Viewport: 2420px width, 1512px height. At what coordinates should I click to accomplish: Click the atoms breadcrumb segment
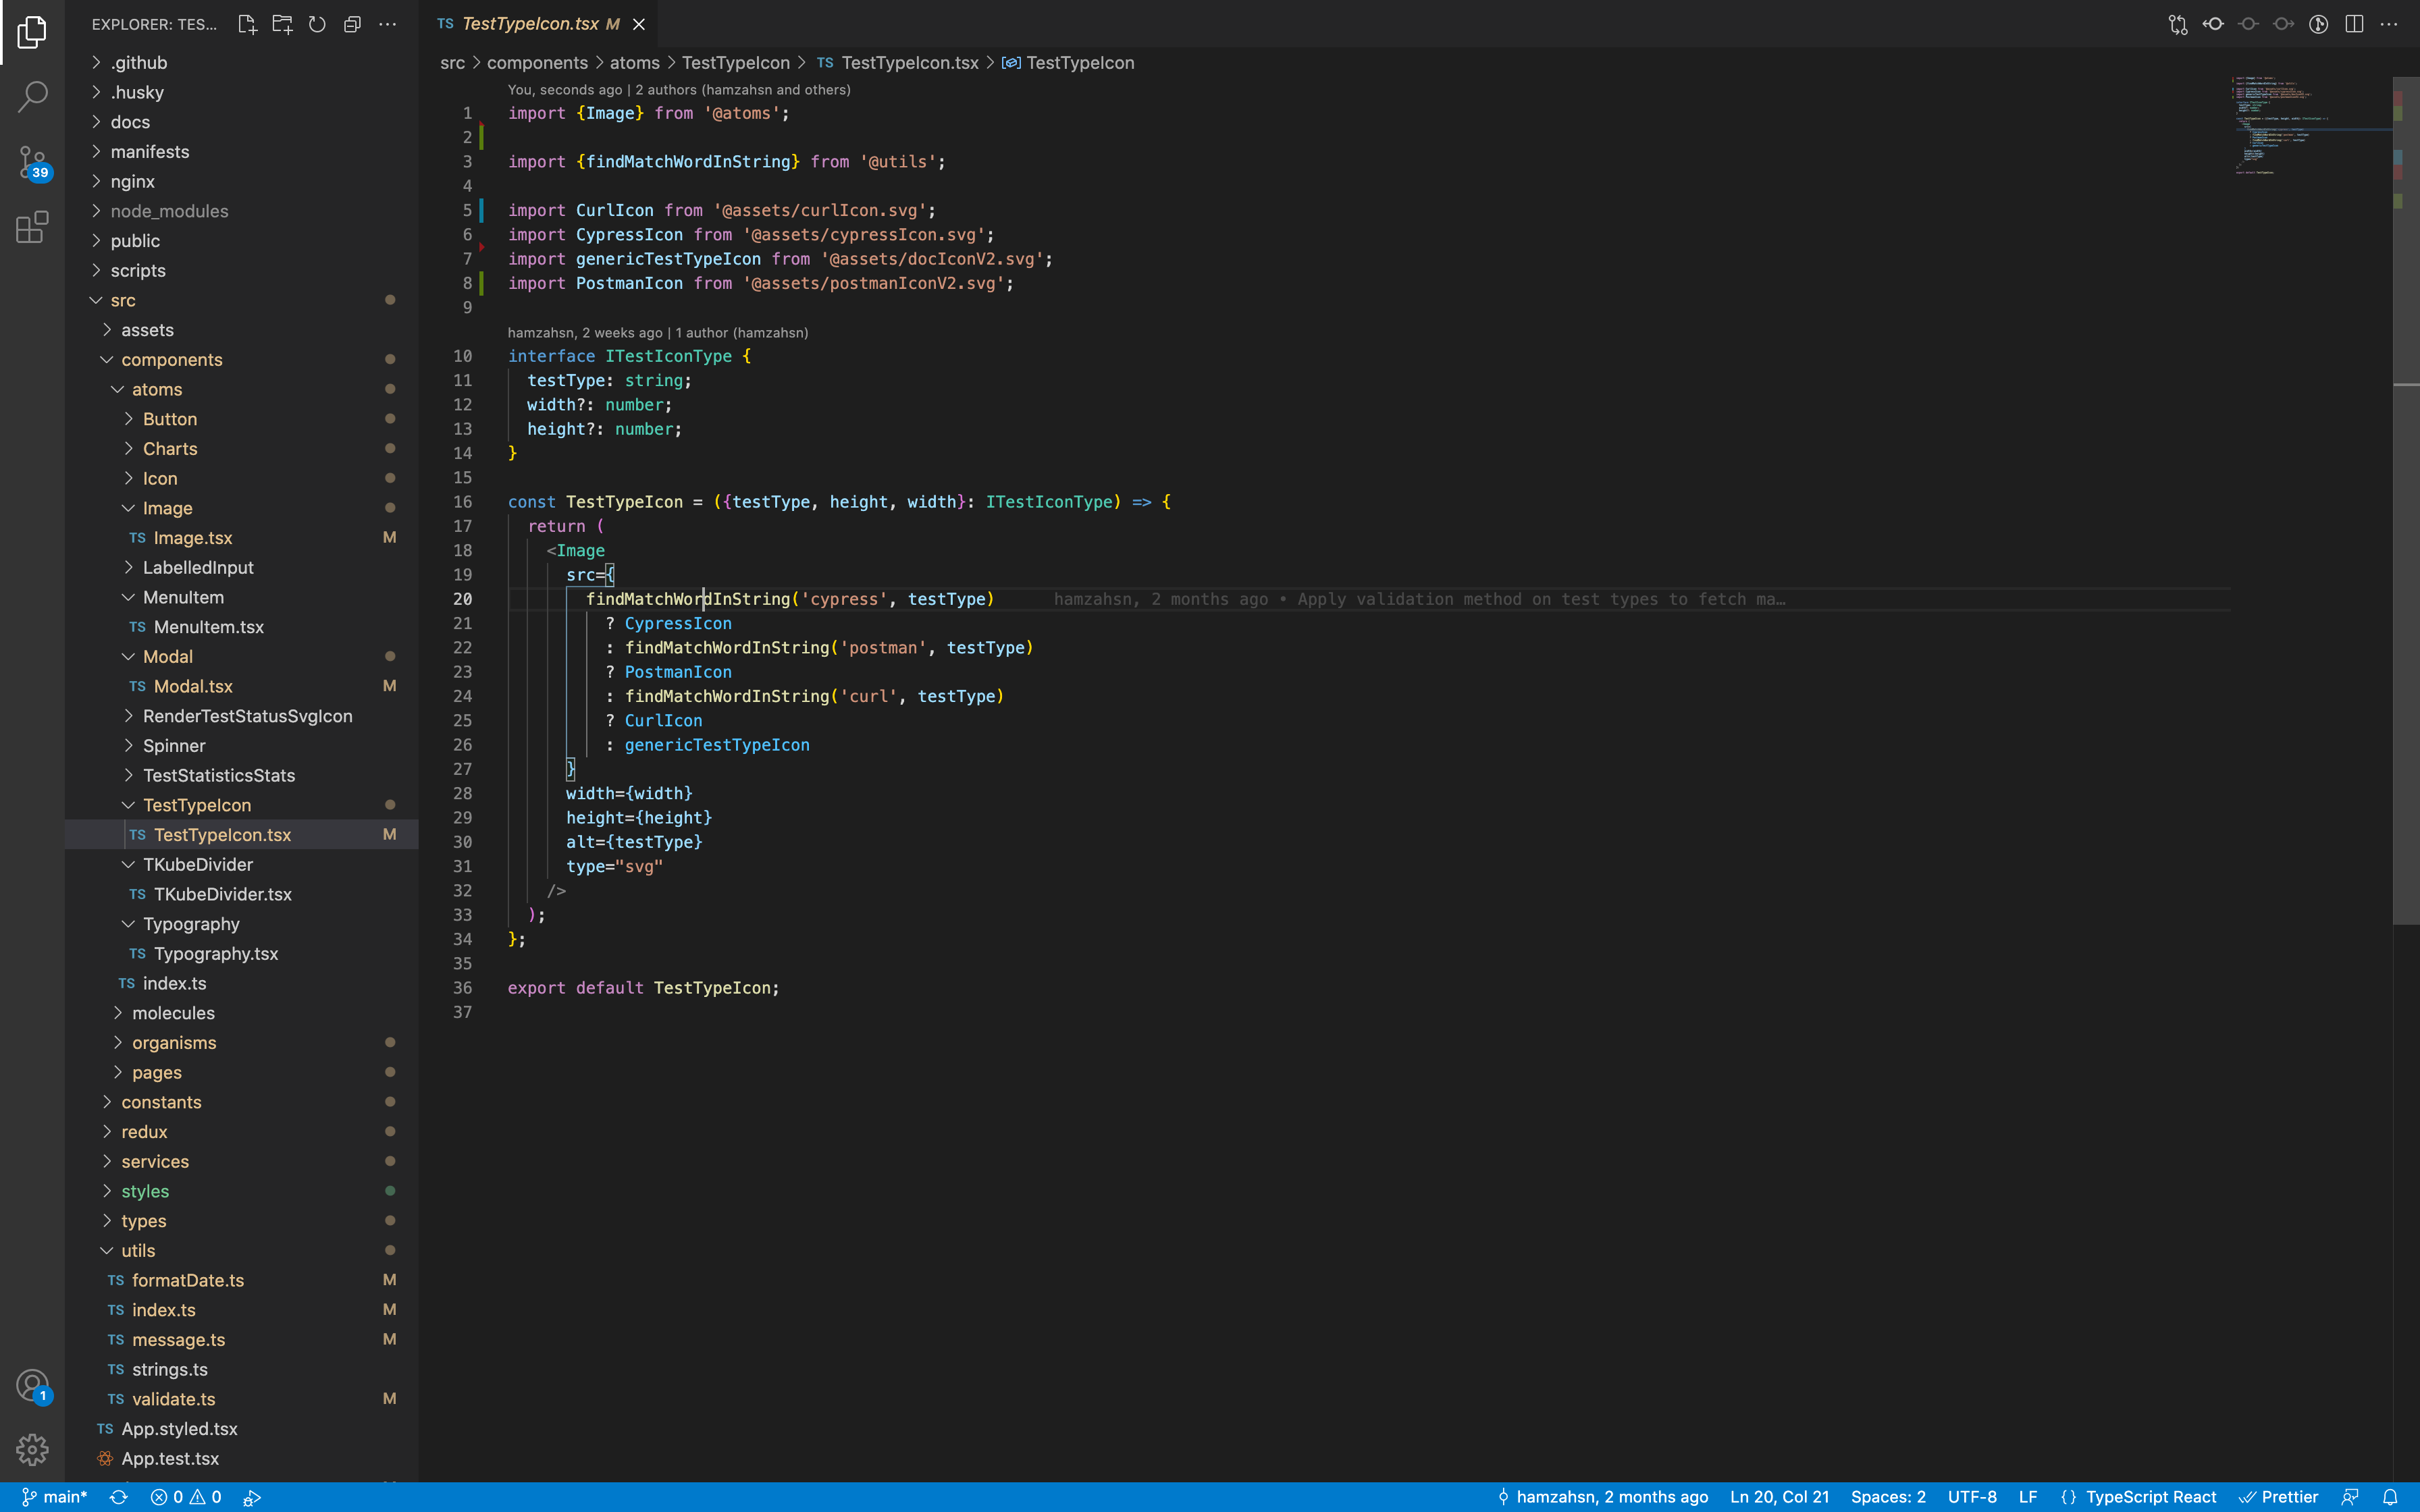[634, 63]
